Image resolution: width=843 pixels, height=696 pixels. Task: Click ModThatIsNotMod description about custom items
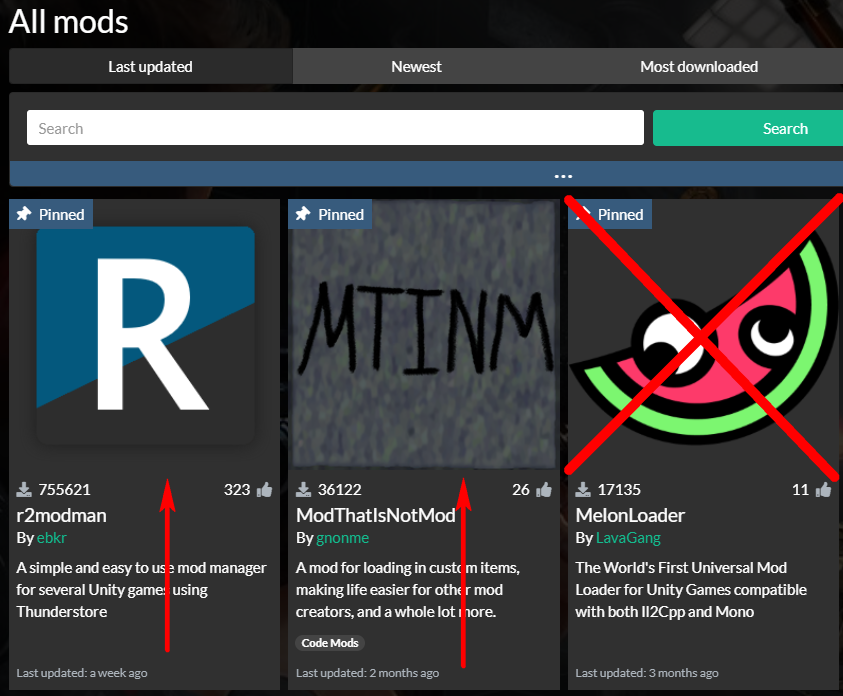pyautogui.click(x=408, y=590)
